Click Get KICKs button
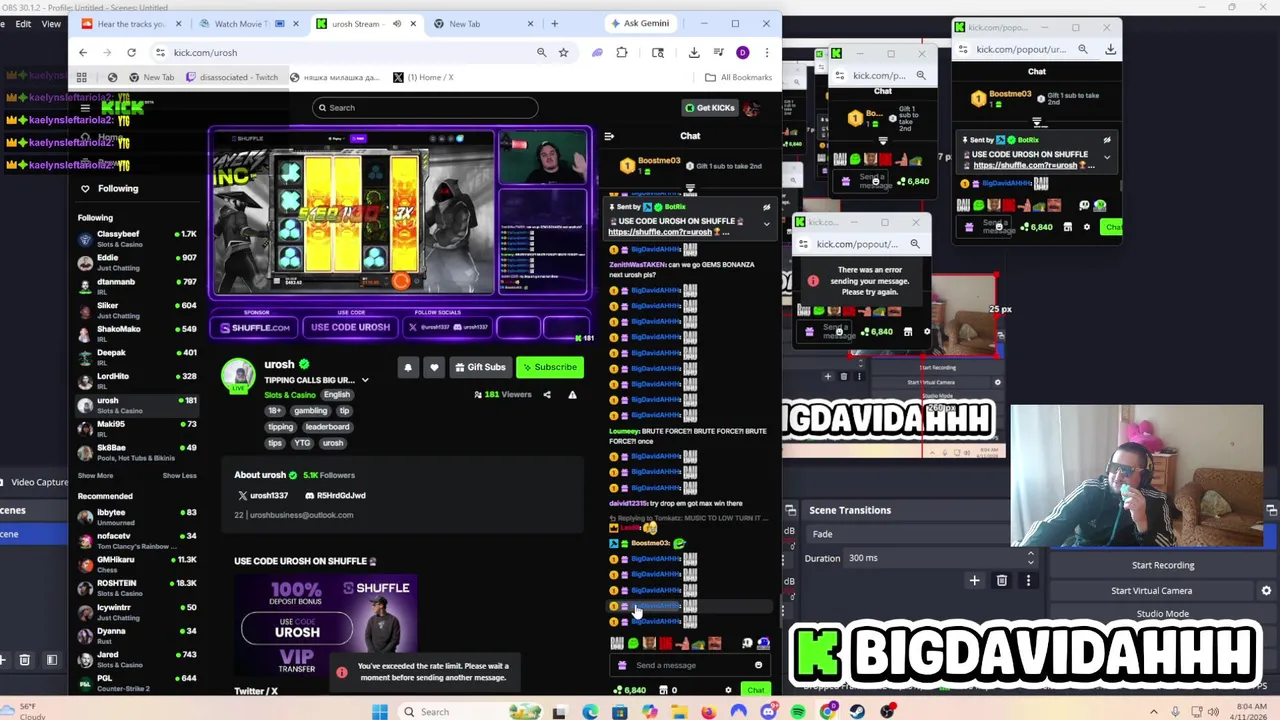This screenshot has width=1280, height=720. pos(710,107)
